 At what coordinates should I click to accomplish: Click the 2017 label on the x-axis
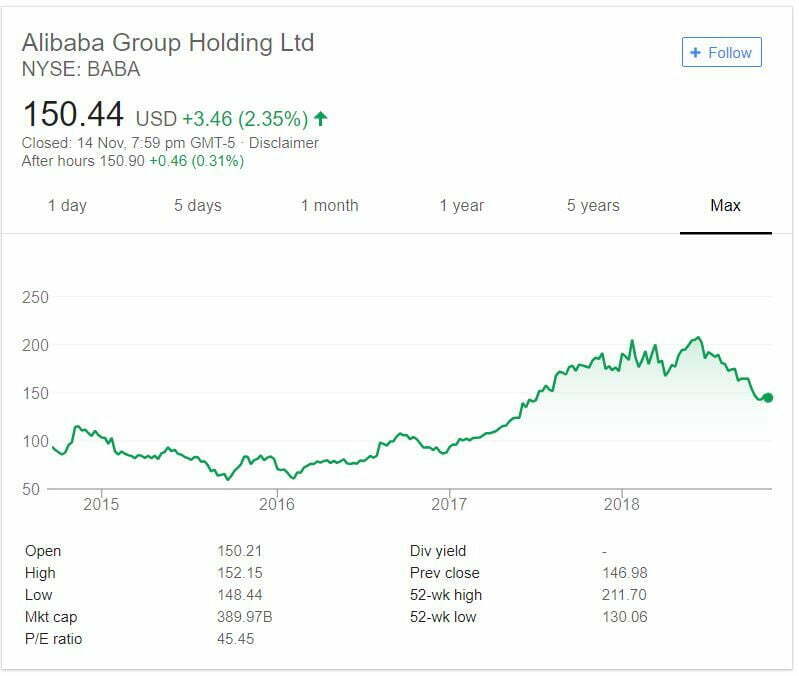[450, 504]
